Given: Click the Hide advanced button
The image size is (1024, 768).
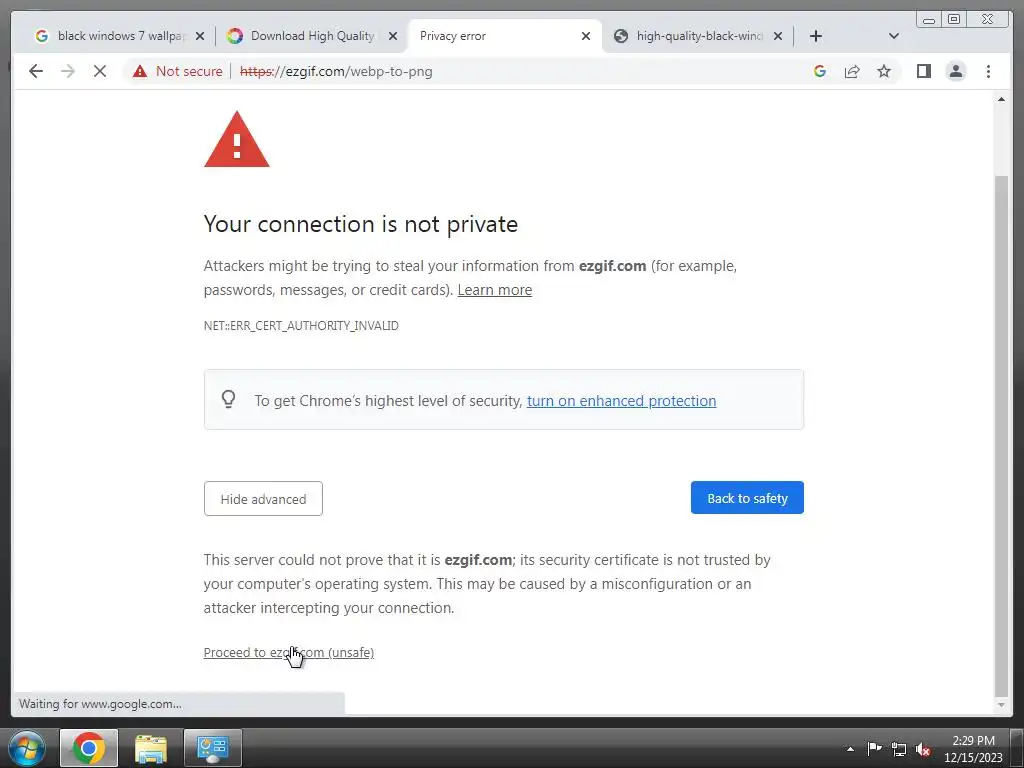Looking at the screenshot, I should [263, 499].
